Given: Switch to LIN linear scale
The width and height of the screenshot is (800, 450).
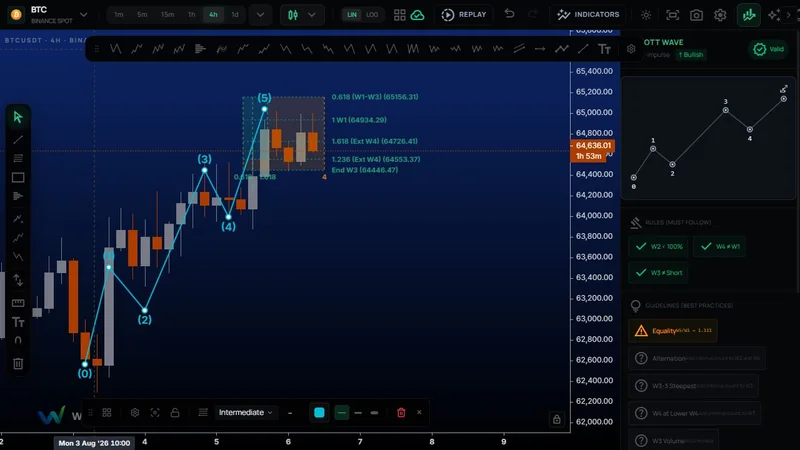Looking at the screenshot, I should pyautogui.click(x=352, y=15).
